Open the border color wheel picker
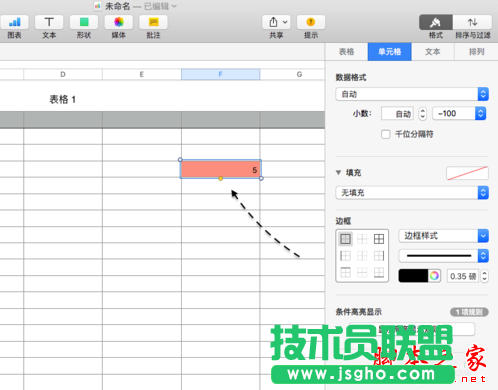Screen dimensions: 498x390 click(434, 276)
